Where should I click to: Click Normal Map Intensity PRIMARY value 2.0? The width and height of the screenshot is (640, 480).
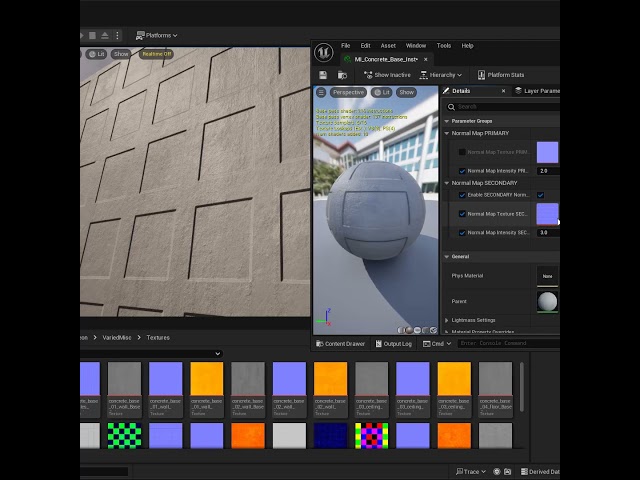pyautogui.click(x=548, y=171)
